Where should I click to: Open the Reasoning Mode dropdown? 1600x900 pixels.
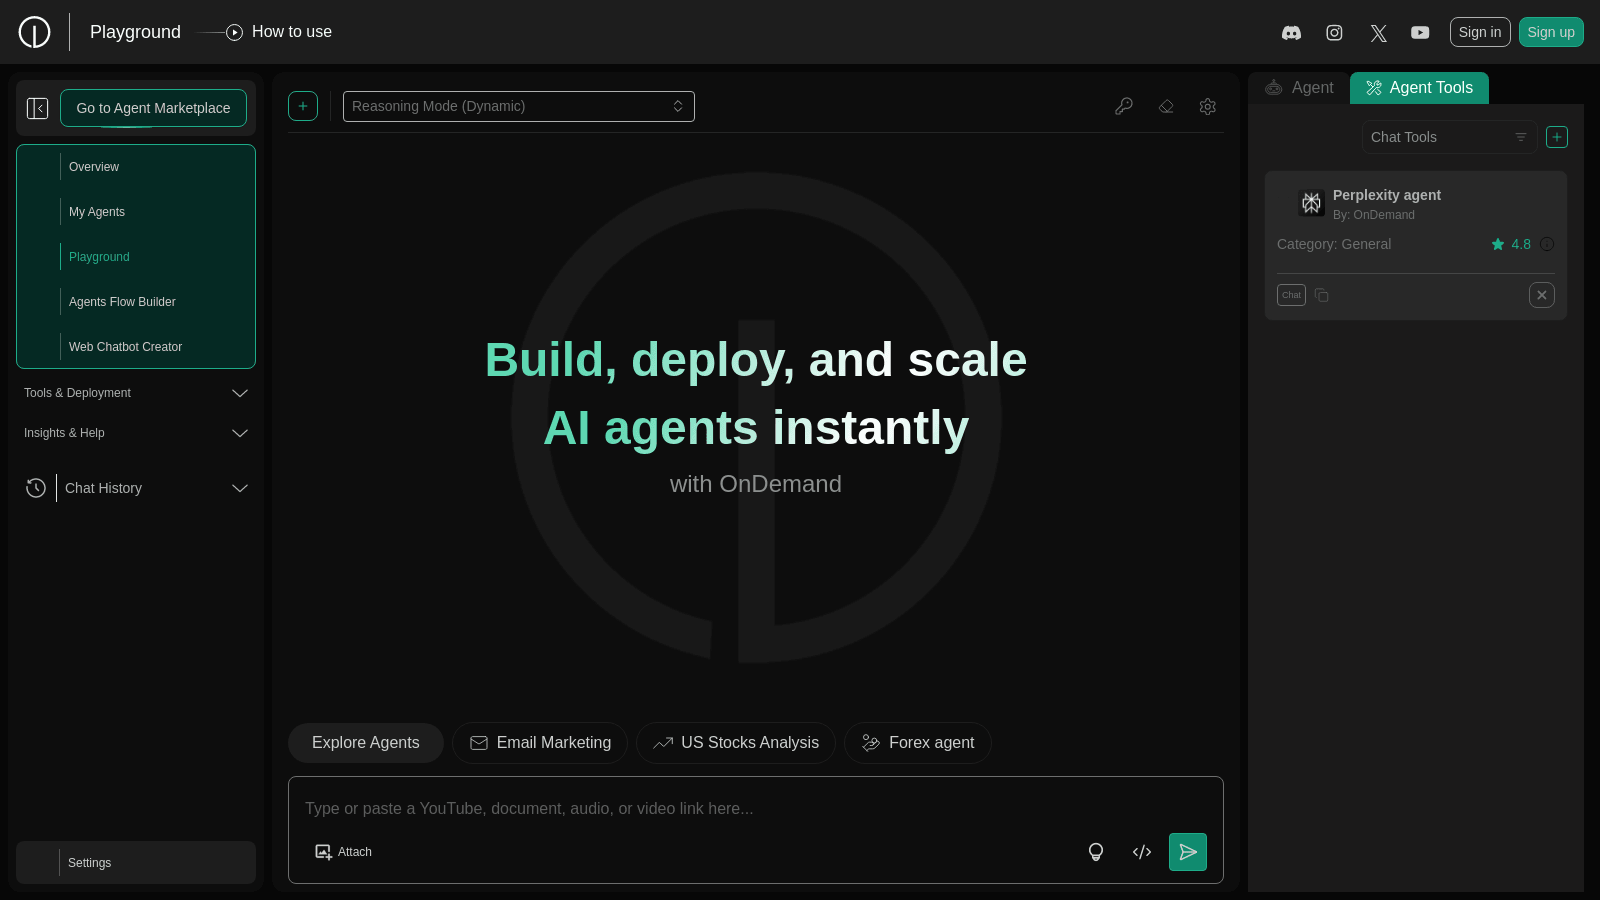[x=519, y=106]
